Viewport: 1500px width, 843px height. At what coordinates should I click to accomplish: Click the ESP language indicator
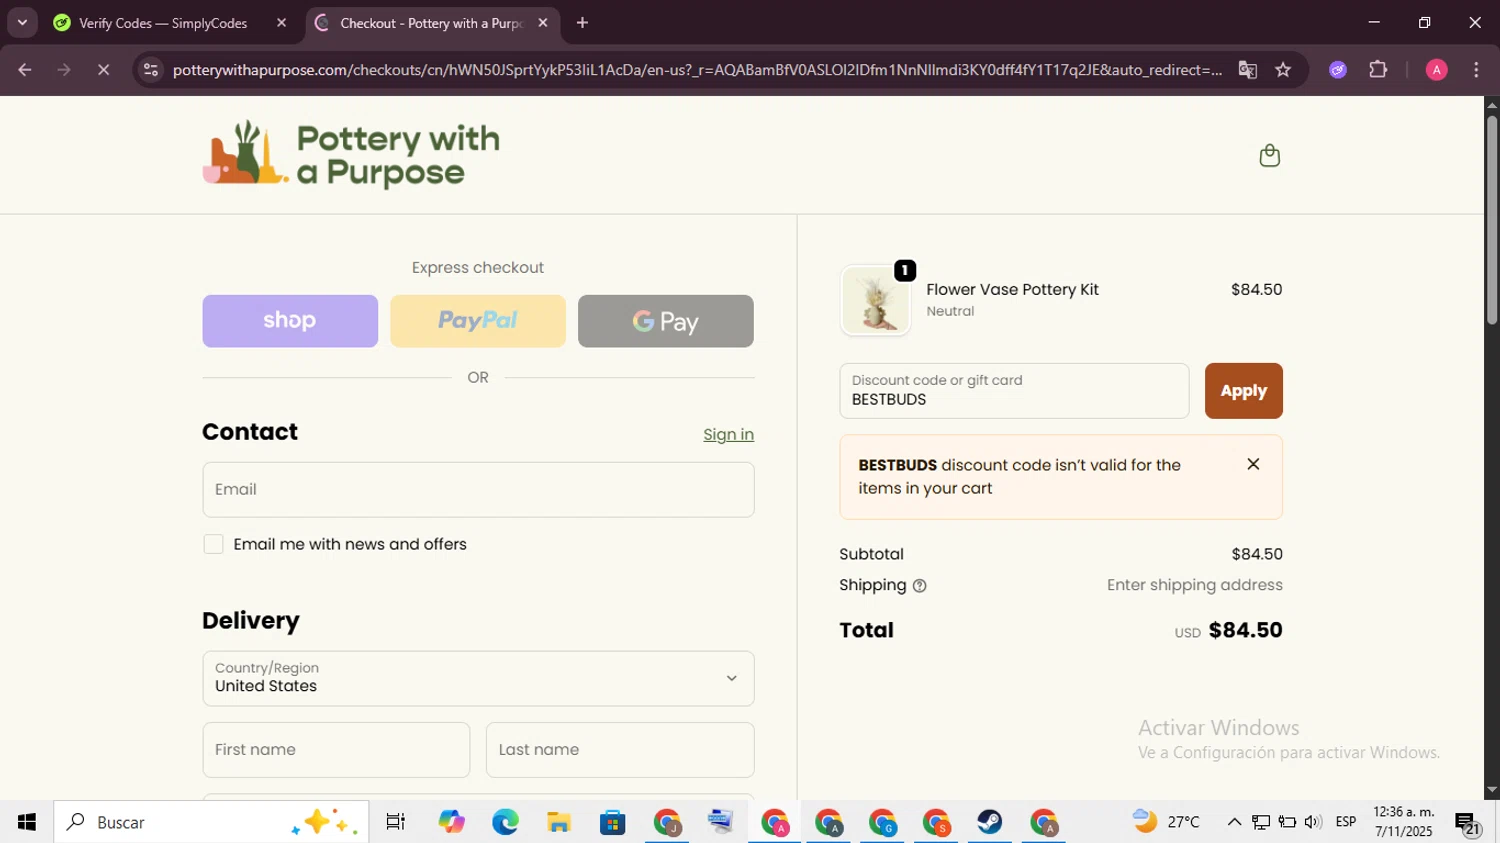tap(1346, 822)
